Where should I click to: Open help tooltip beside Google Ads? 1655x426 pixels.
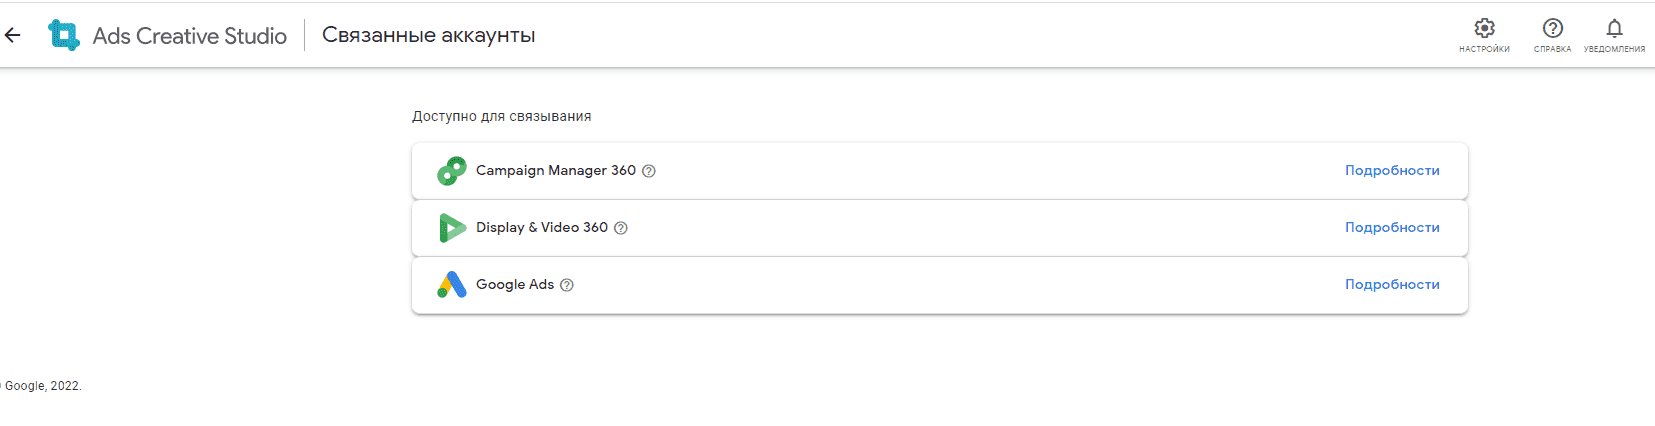tap(567, 285)
